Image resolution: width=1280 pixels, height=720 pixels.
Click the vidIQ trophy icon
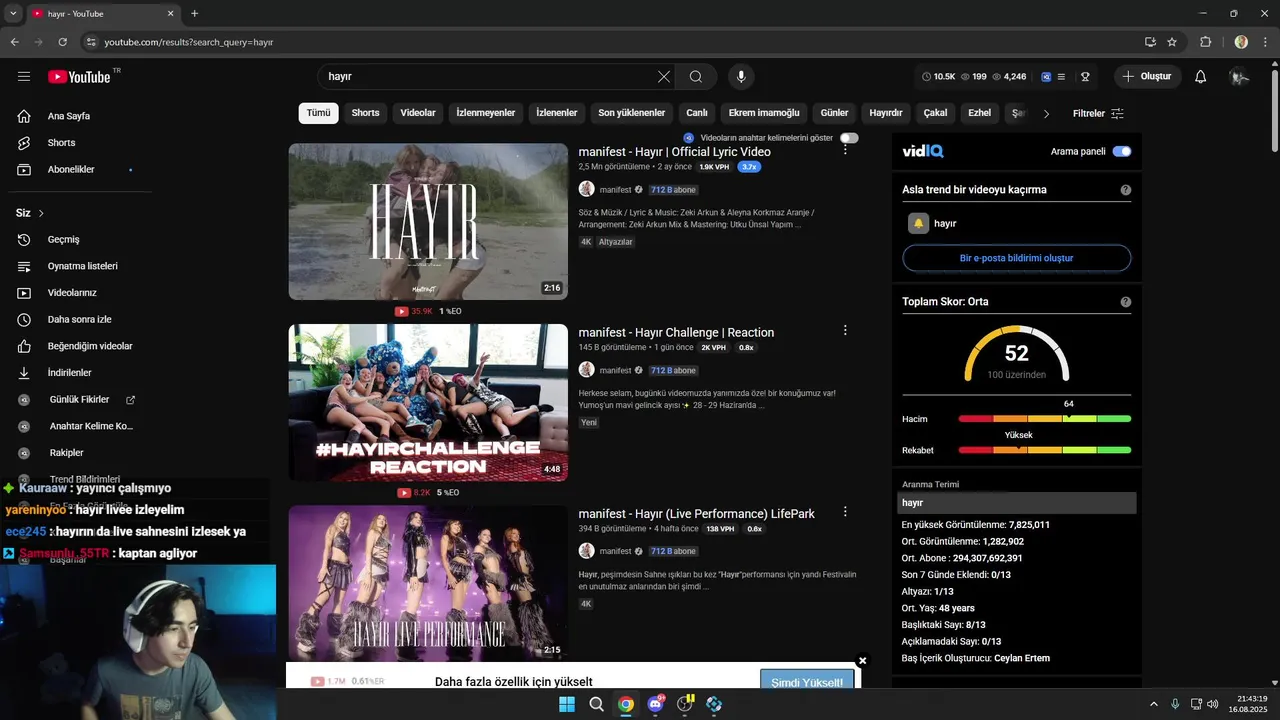(1084, 76)
